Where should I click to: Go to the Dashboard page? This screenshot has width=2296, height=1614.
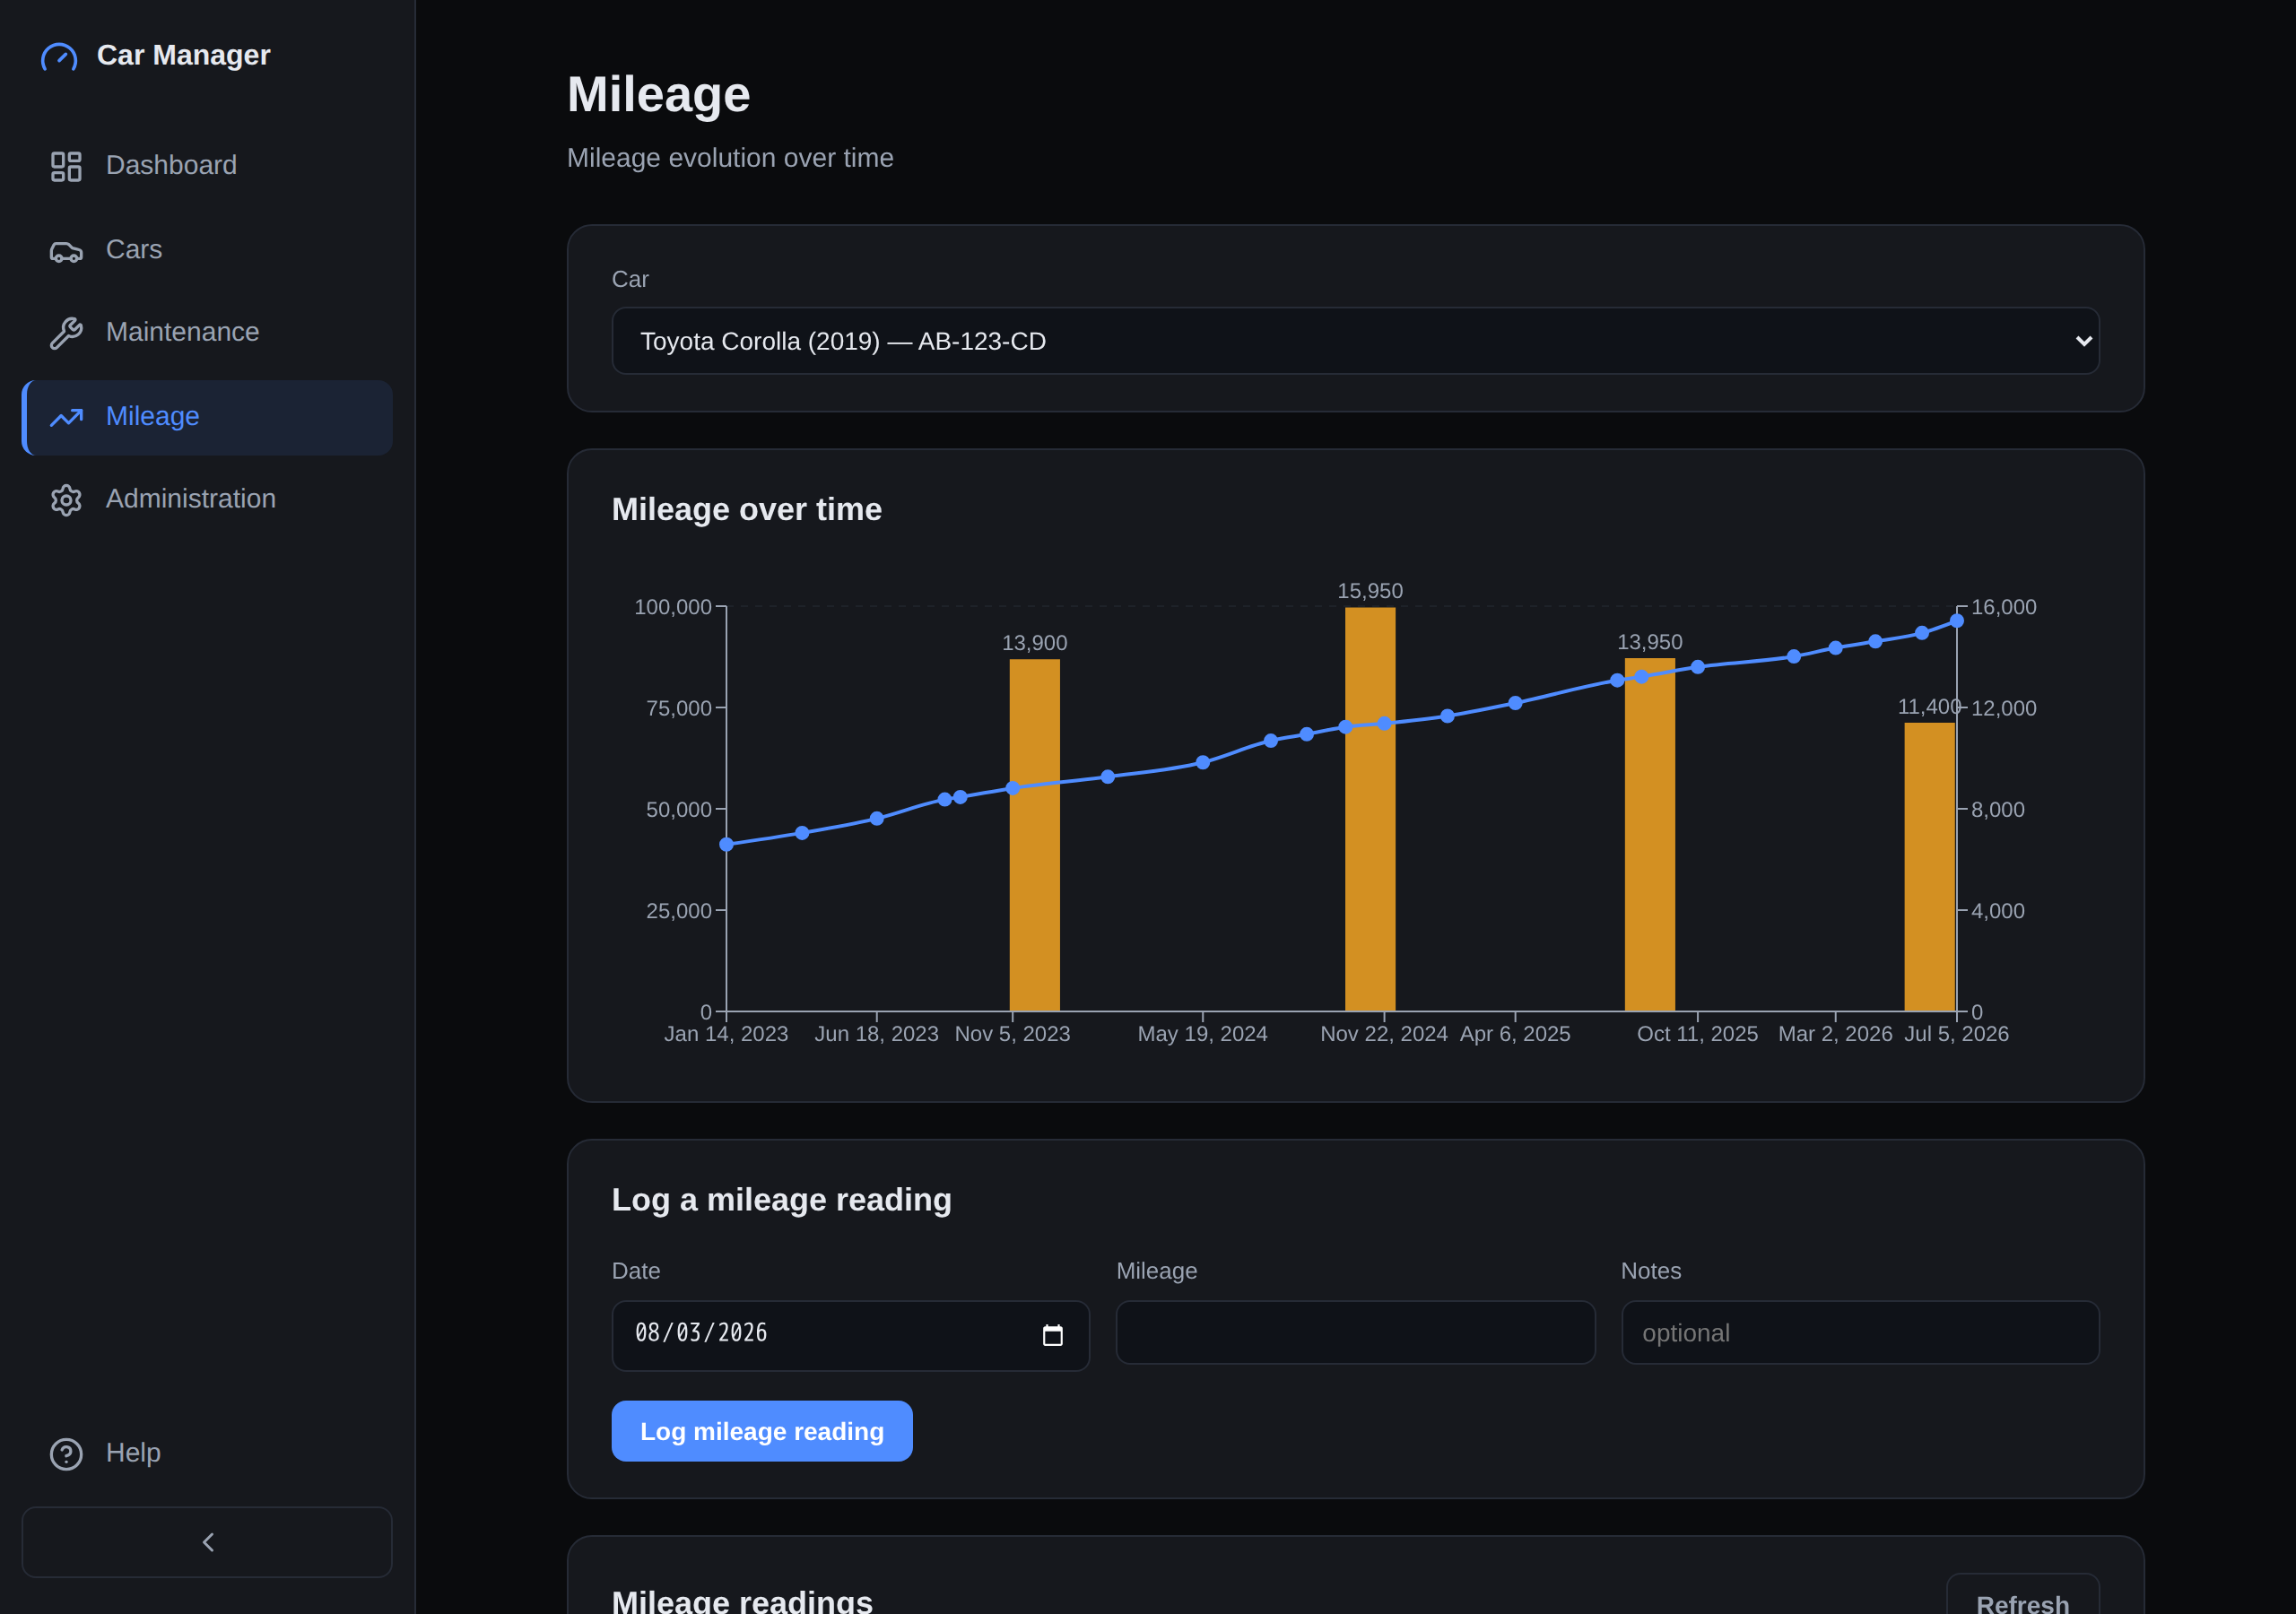[x=207, y=166]
